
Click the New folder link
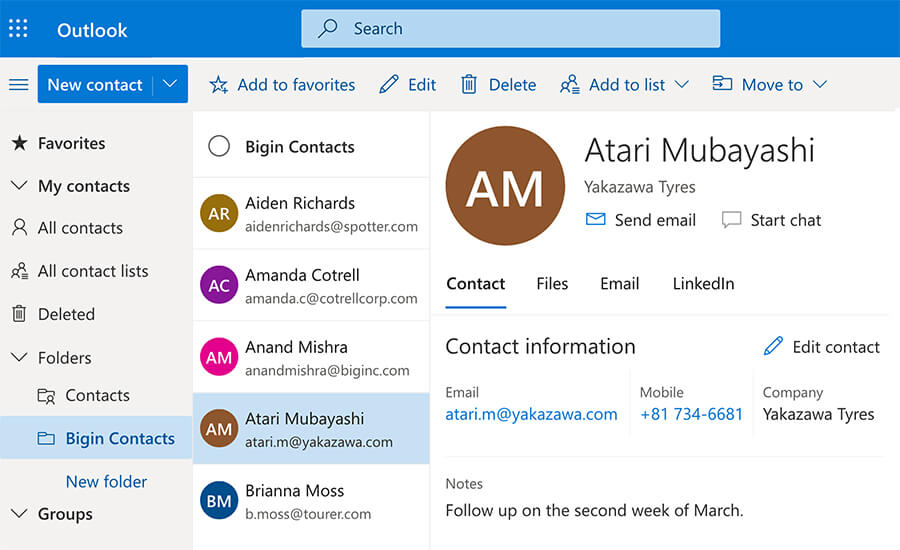point(106,482)
